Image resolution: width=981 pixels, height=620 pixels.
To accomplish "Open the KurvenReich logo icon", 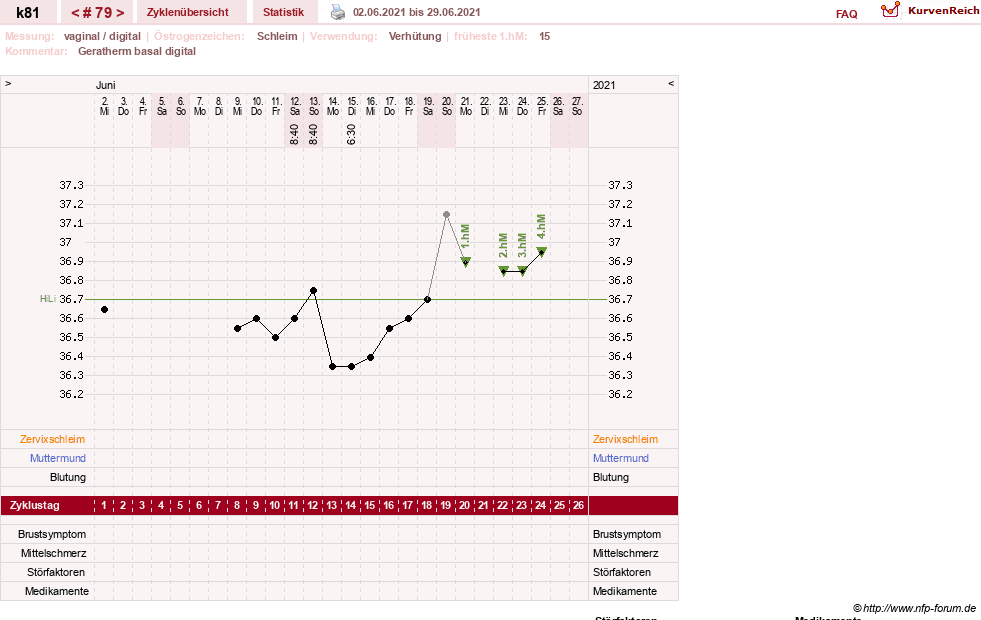I will coord(890,10).
